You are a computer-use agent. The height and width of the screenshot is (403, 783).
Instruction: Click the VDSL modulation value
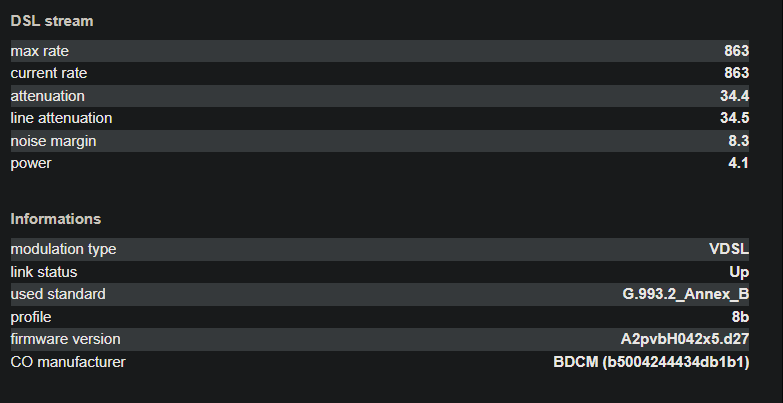click(x=730, y=249)
